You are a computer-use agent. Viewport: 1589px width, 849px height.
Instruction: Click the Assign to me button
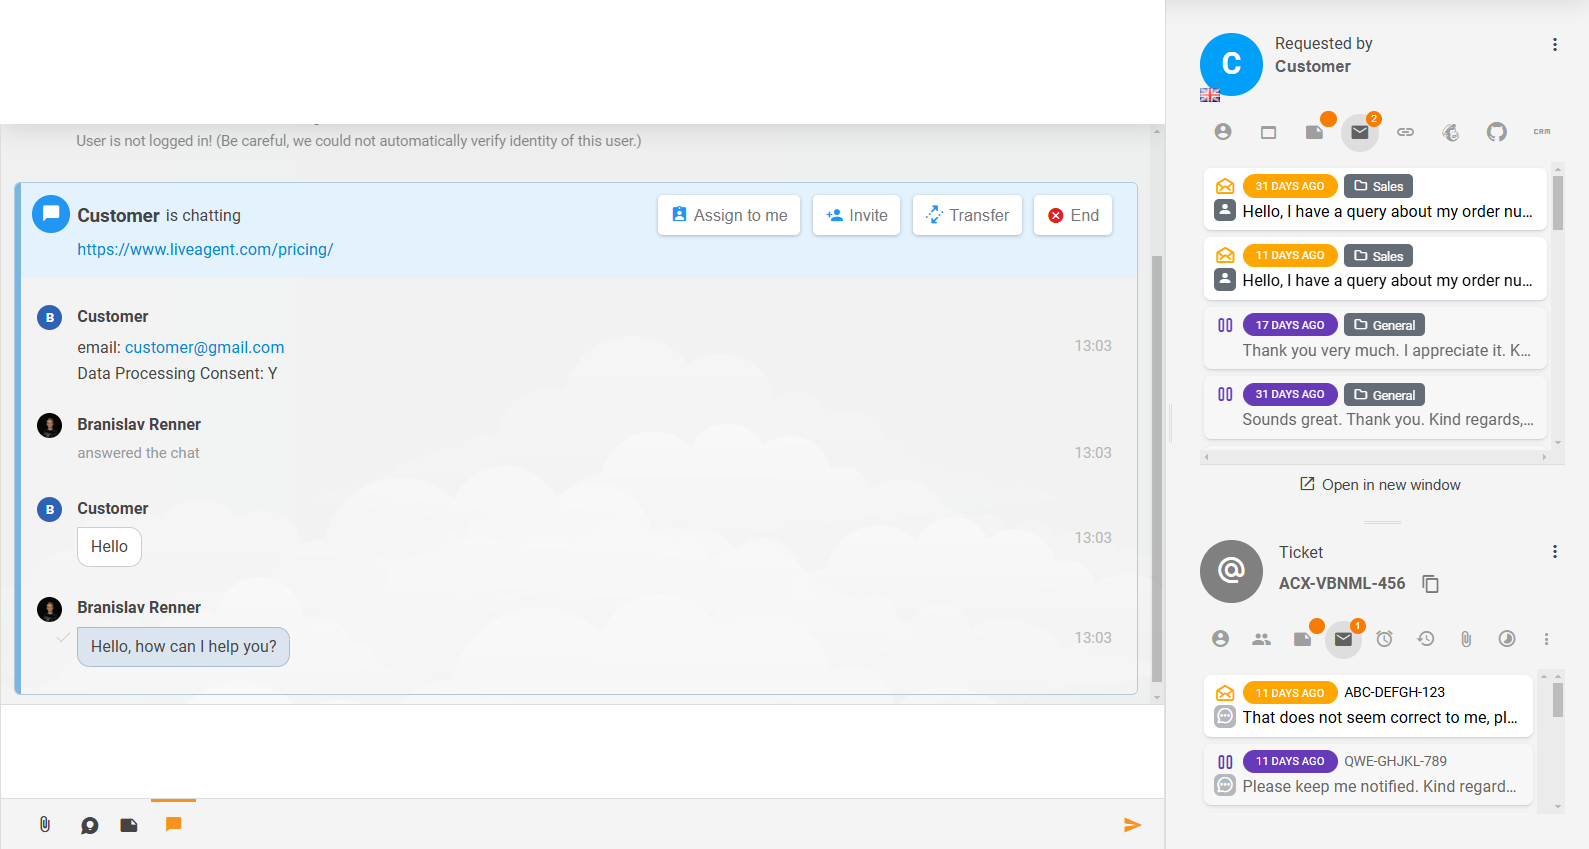click(x=729, y=215)
